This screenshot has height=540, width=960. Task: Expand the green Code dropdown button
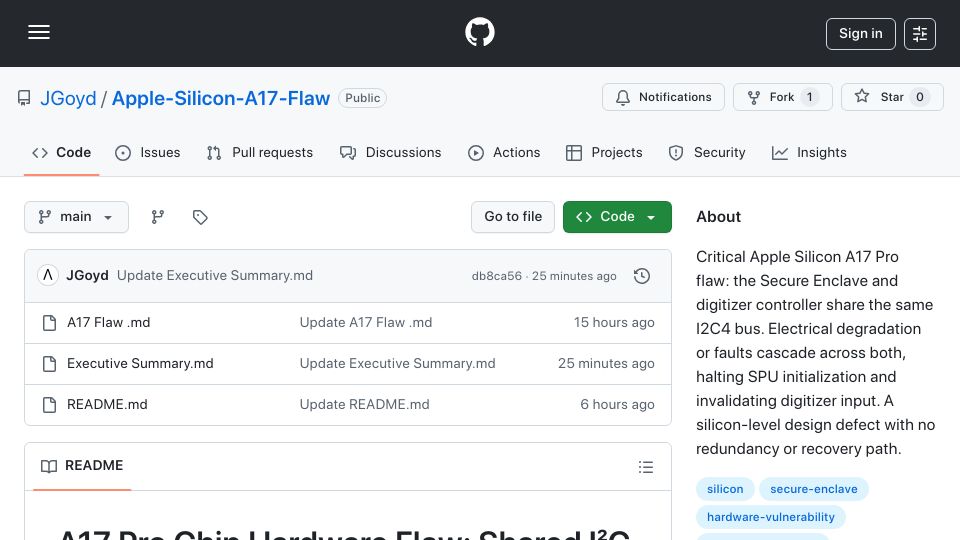pos(617,217)
